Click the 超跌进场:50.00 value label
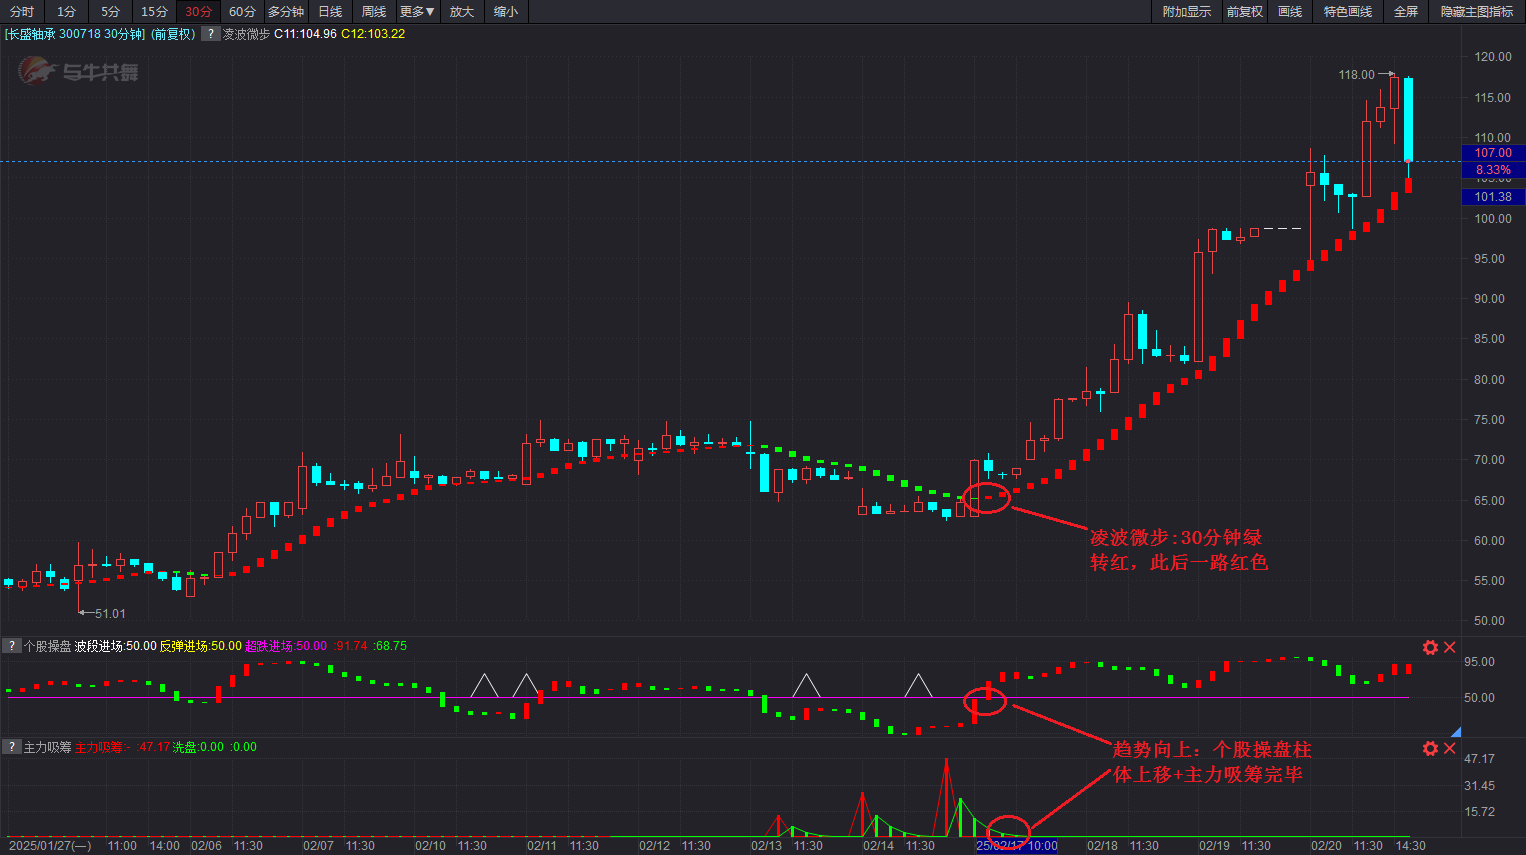Viewport: 1526px width, 855px height. (x=286, y=646)
